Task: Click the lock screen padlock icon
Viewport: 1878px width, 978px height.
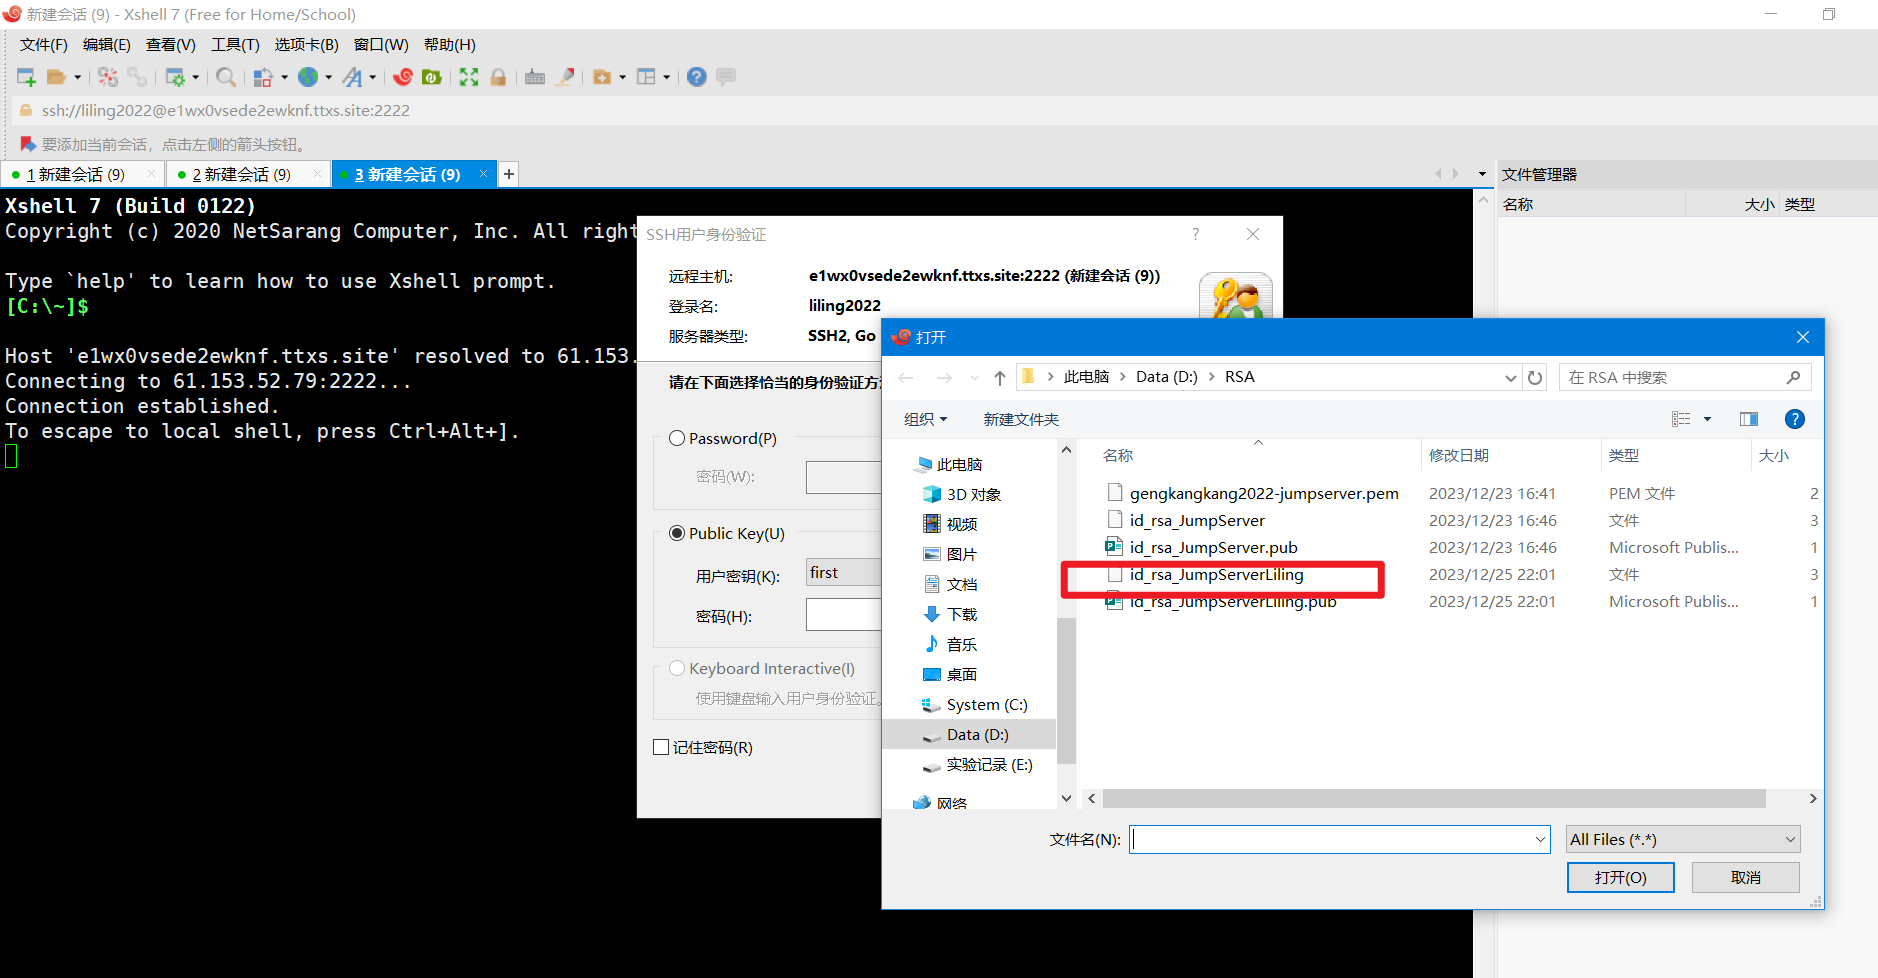Action: tap(498, 77)
